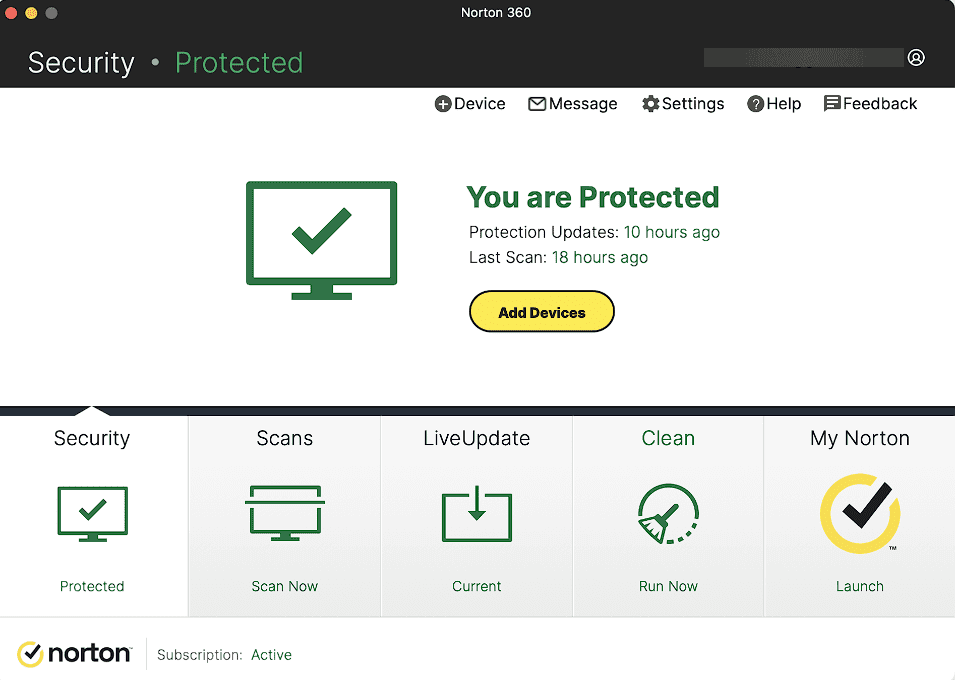
Task: Click the 'Subscription:' label in footer
Action: point(200,655)
